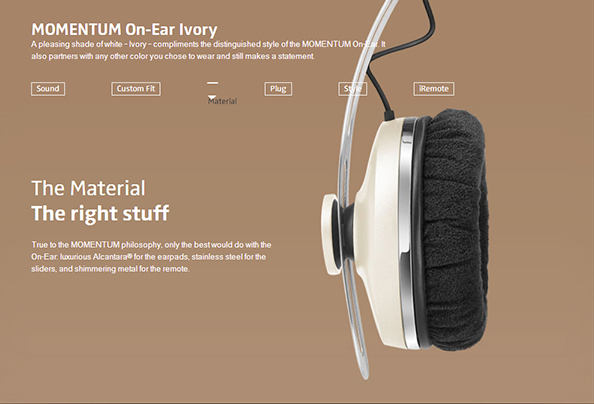Click the MOMENTUM On-Ear Ivory title
The image size is (594, 404).
[124, 29]
